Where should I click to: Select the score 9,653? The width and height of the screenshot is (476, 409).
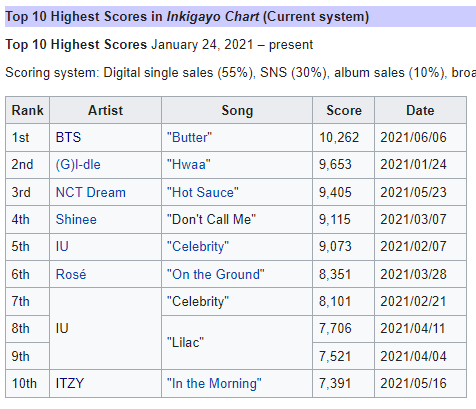point(335,165)
